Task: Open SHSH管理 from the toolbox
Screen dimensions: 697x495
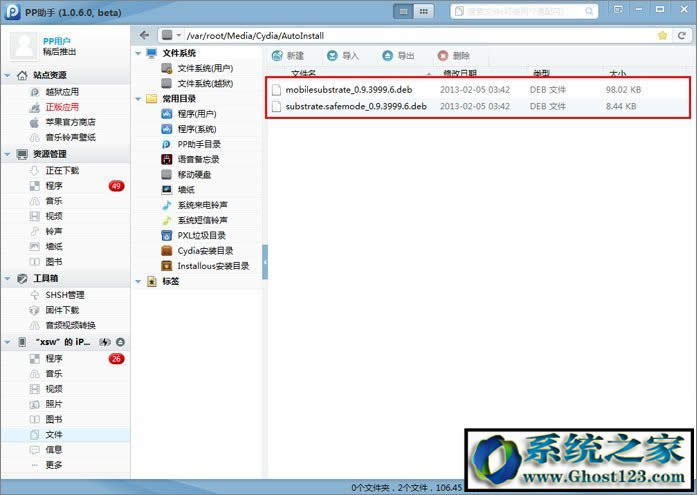Action: tap(64, 295)
